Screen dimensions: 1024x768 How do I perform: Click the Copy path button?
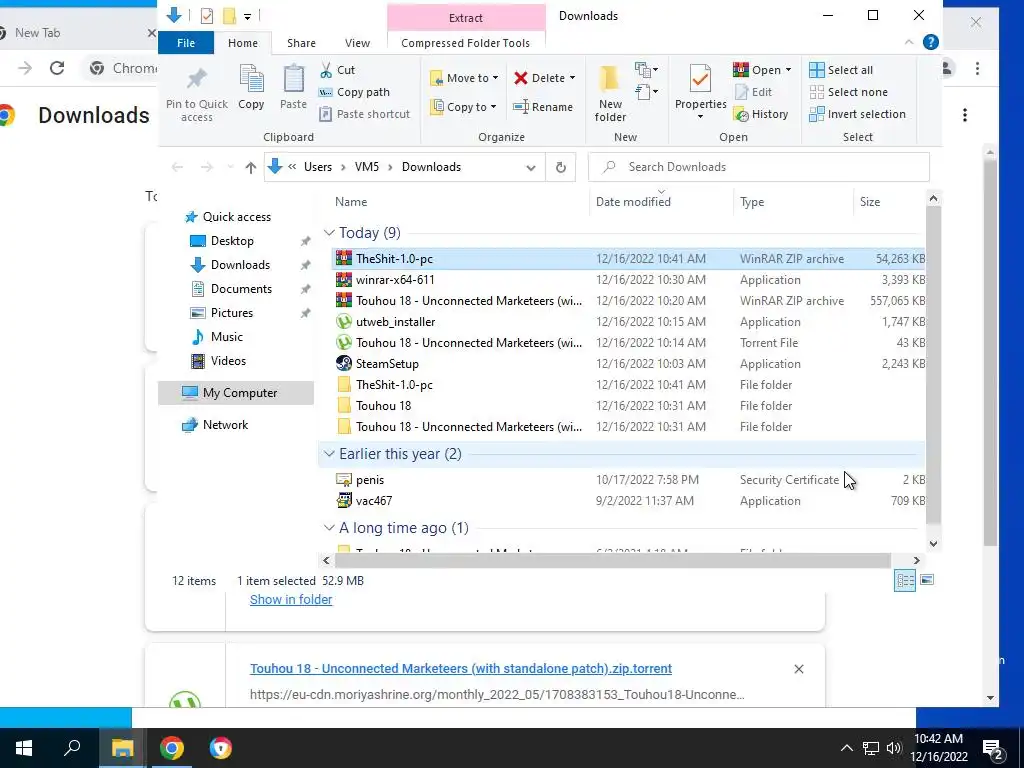coord(354,92)
